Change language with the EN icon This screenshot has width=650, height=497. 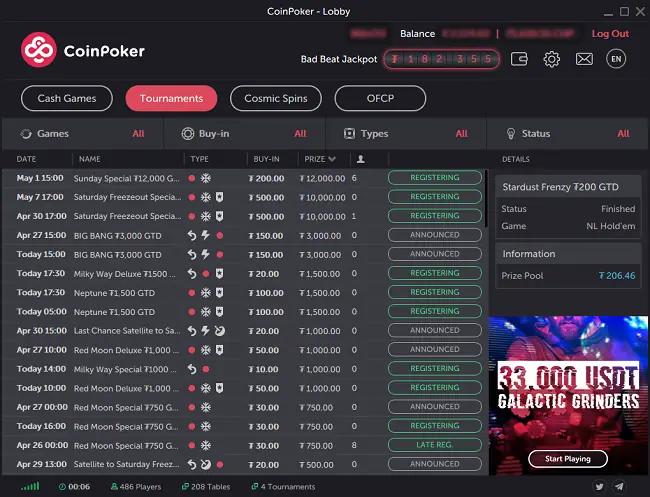616,59
